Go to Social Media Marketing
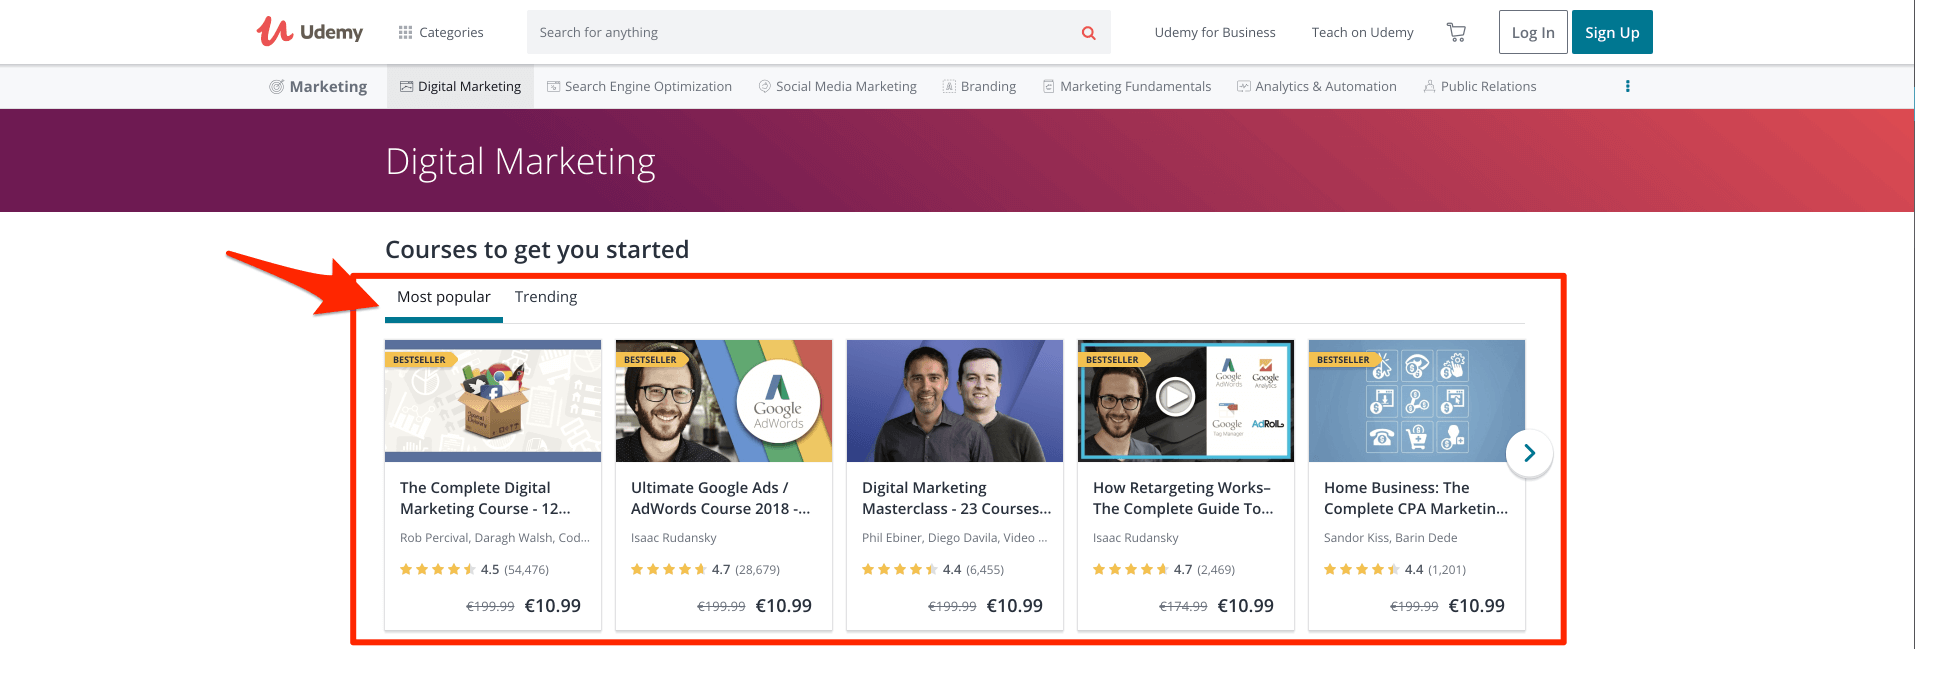 point(838,87)
